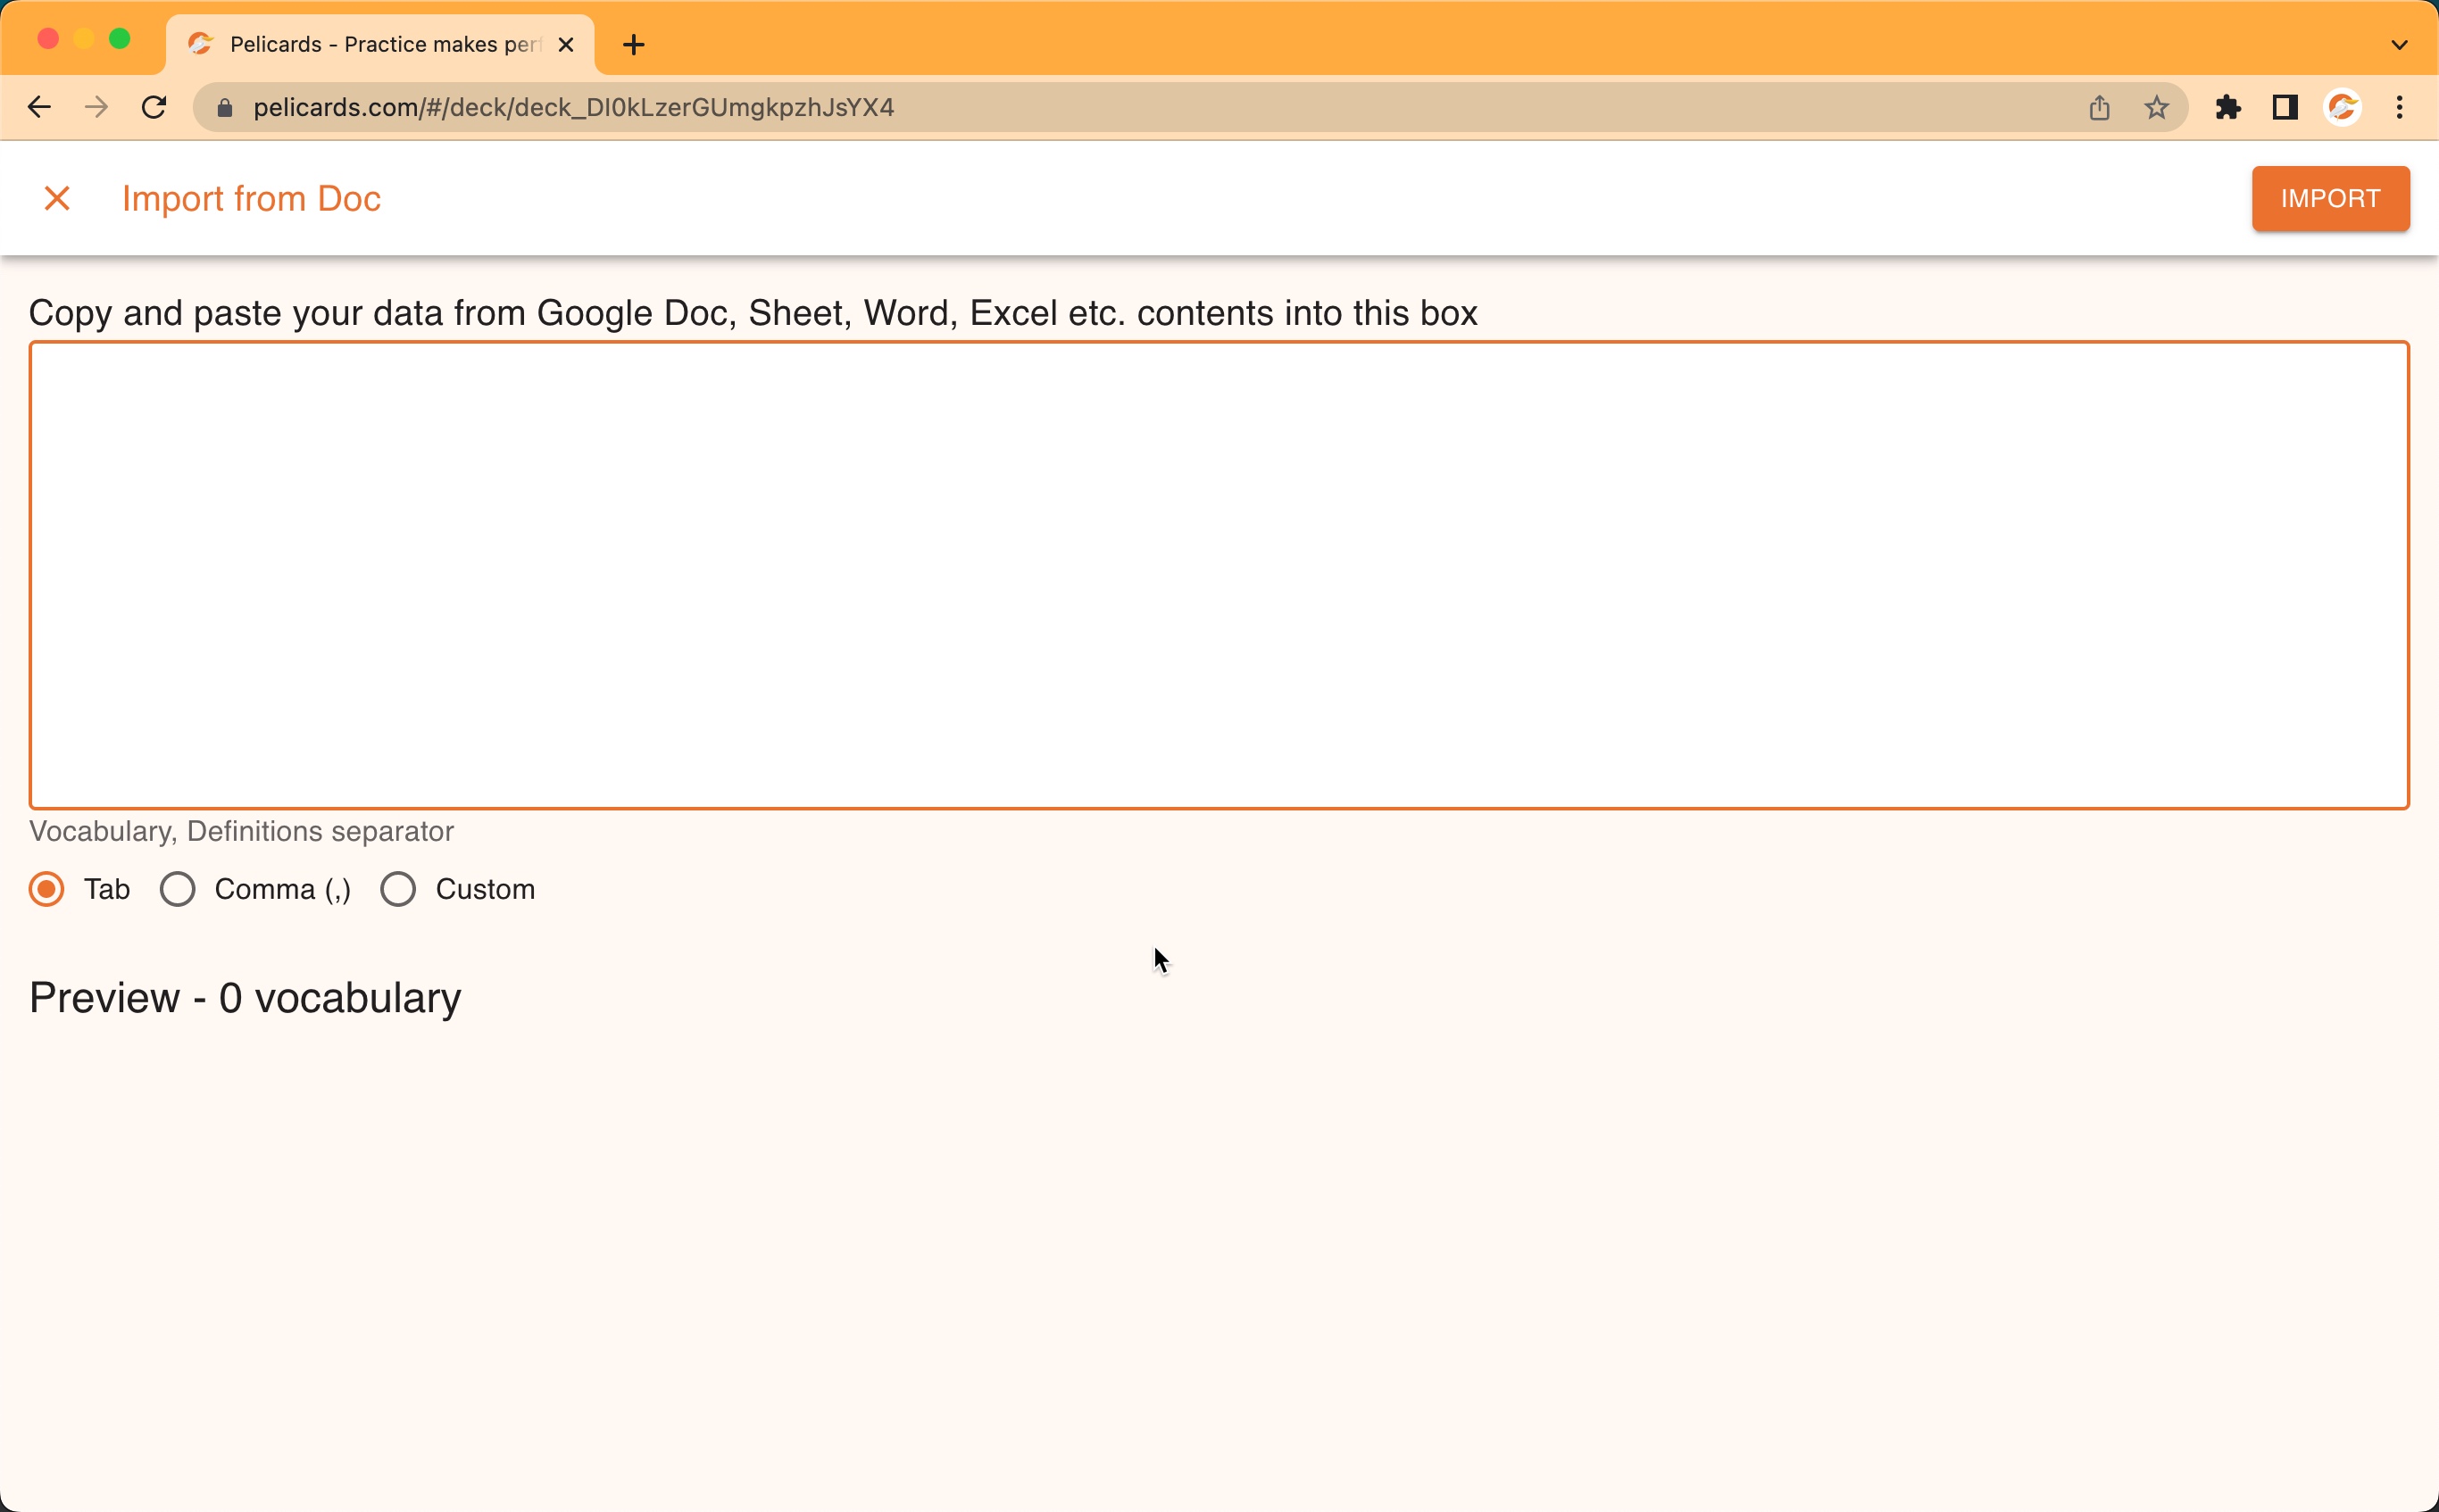Close the Import from Doc dialog
2439x1512 pixels.
[x=57, y=199]
